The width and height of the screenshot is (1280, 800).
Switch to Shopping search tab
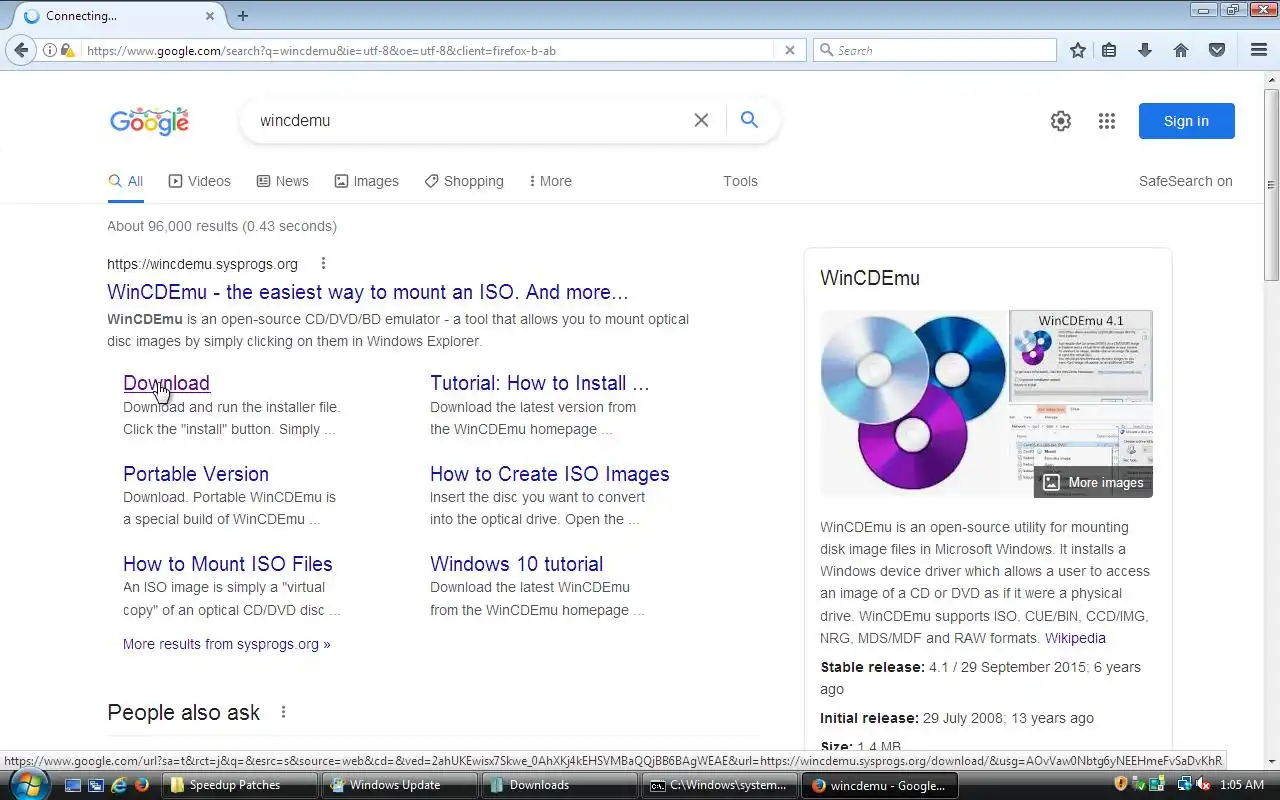pyautogui.click(x=464, y=181)
